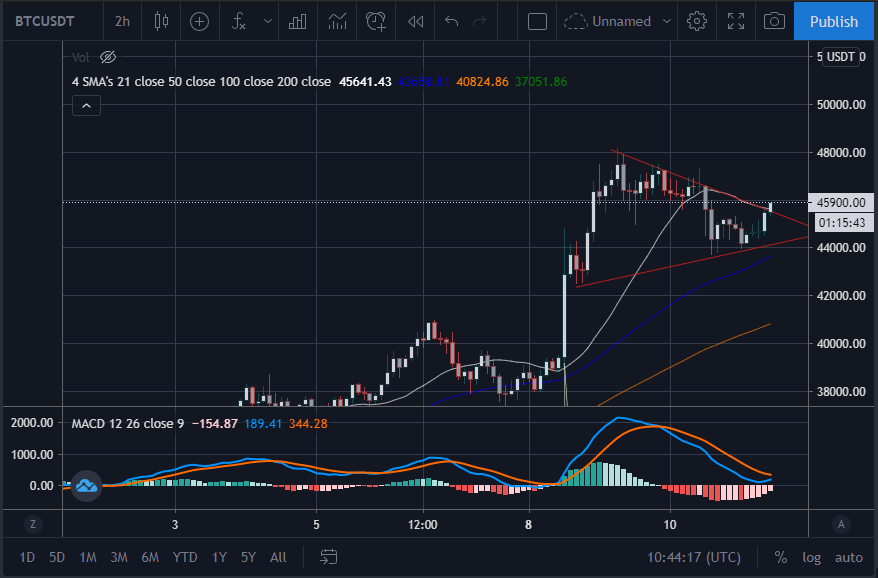Select the 4 SMA's indicator legend
878x578 pixels.
pyautogui.click(x=201, y=82)
